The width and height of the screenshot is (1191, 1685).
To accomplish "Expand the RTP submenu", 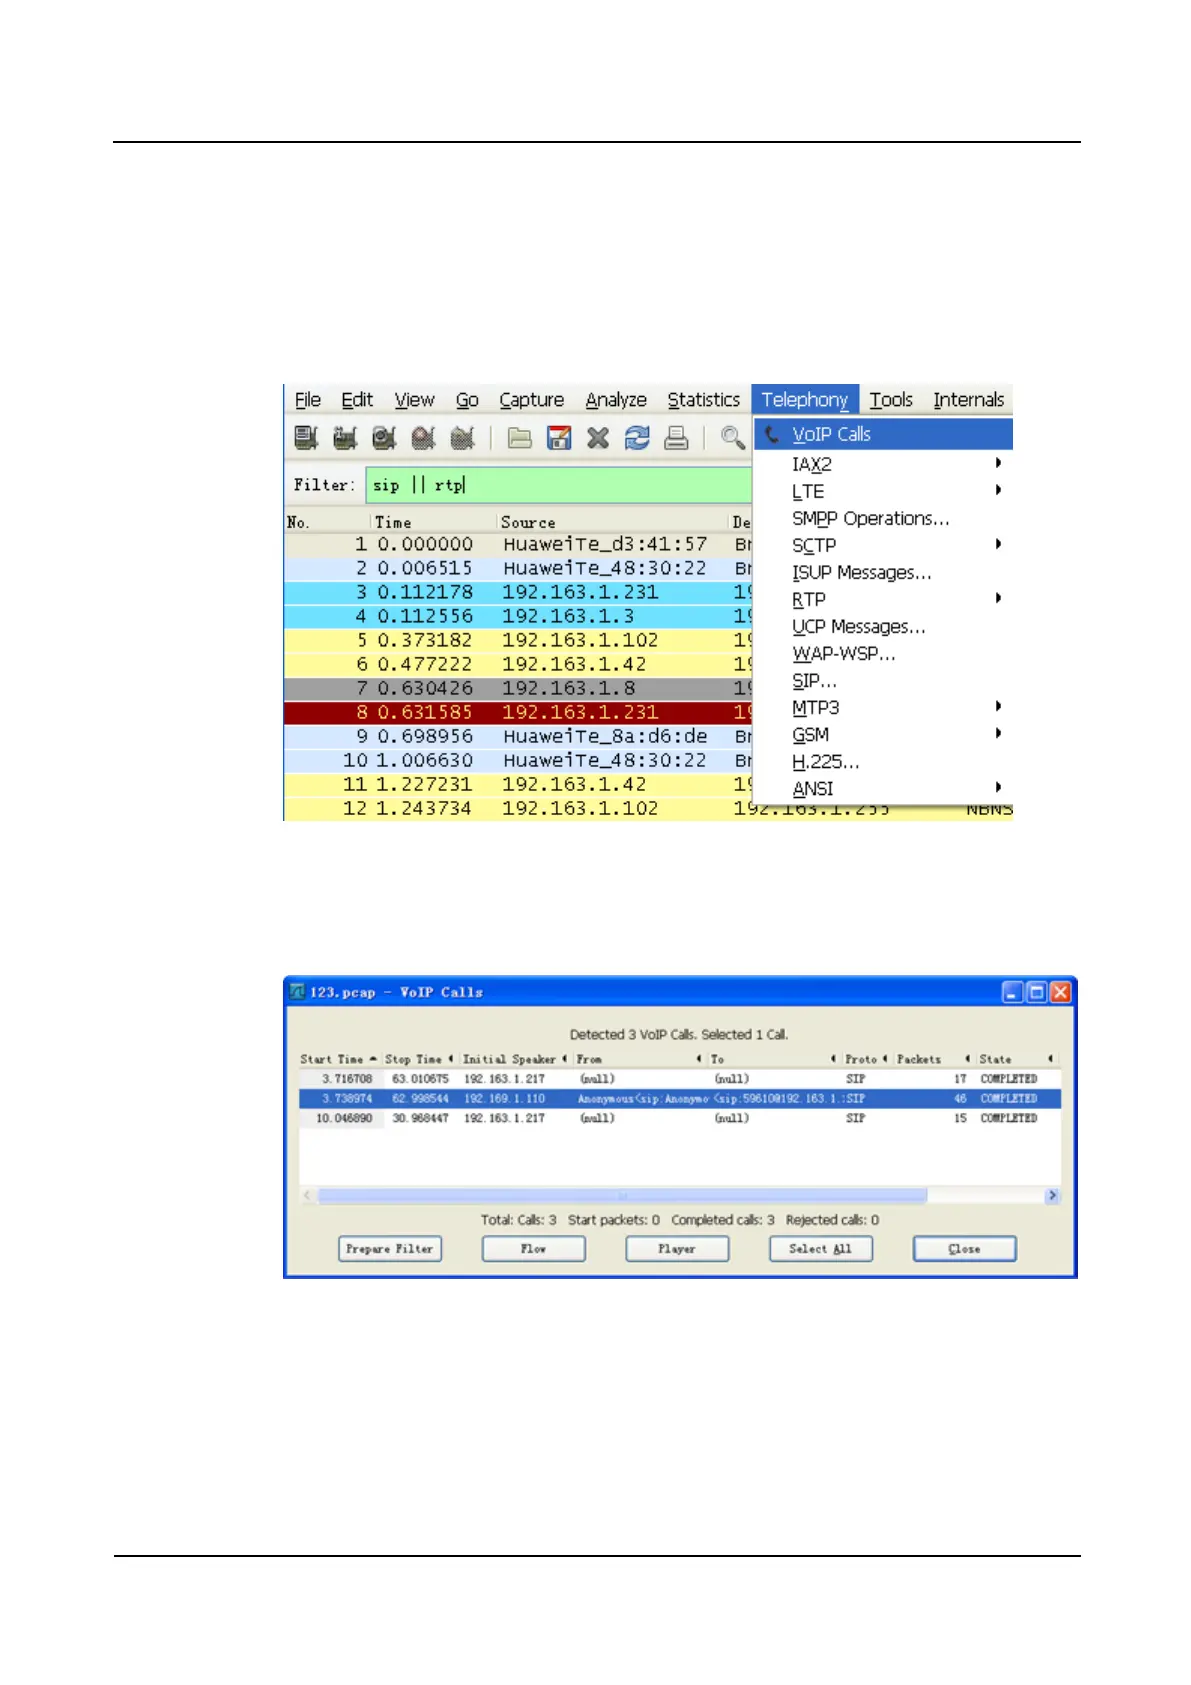I will pyautogui.click(x=884, y=599).
